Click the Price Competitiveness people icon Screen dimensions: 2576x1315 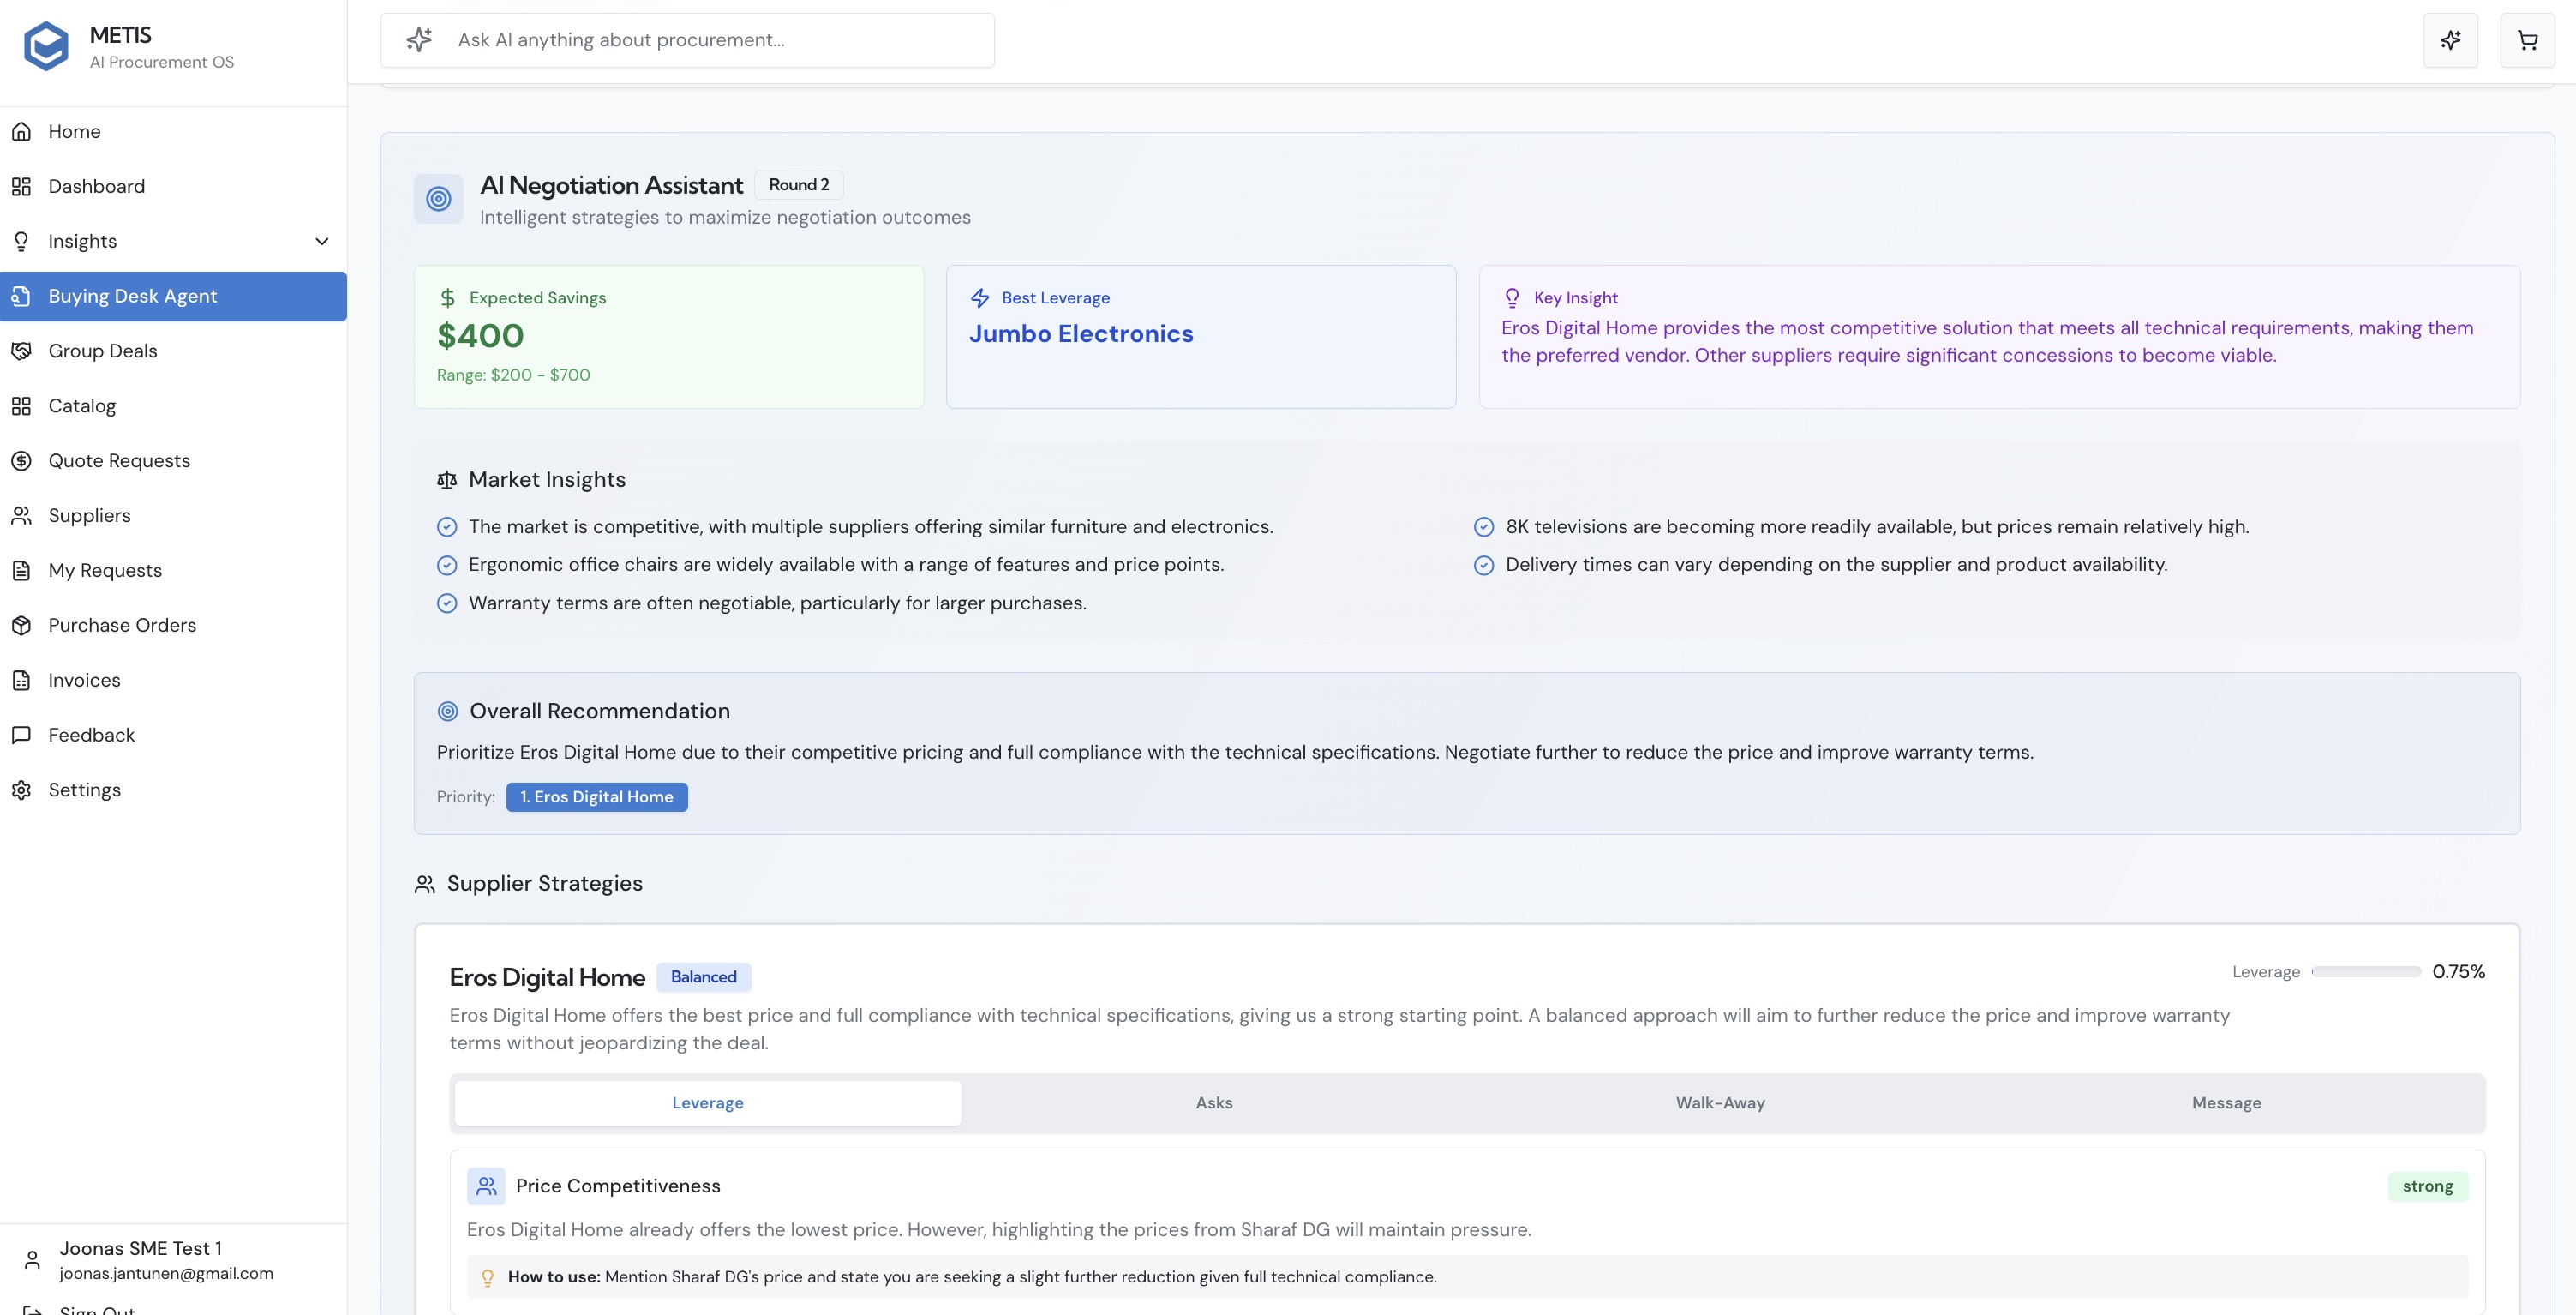click(486, 1186)
